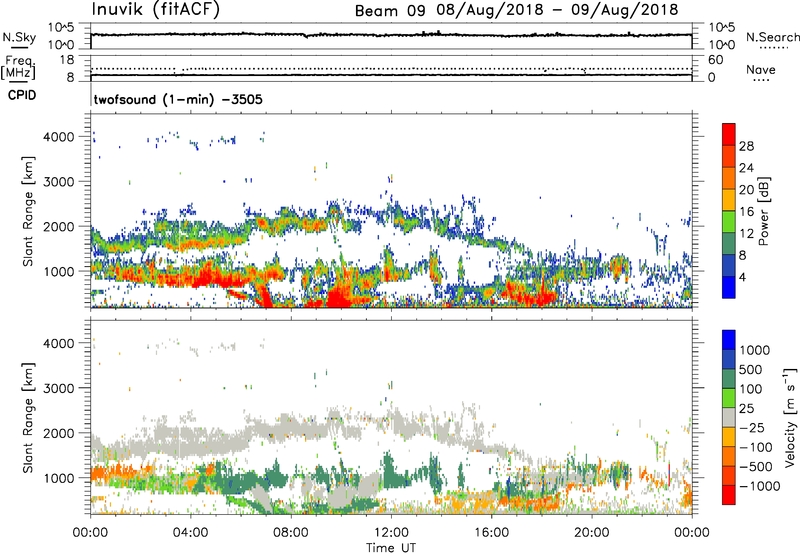Click the 'CPID' row label
Viewport: 800px width, 554px height.
[22, 95]
